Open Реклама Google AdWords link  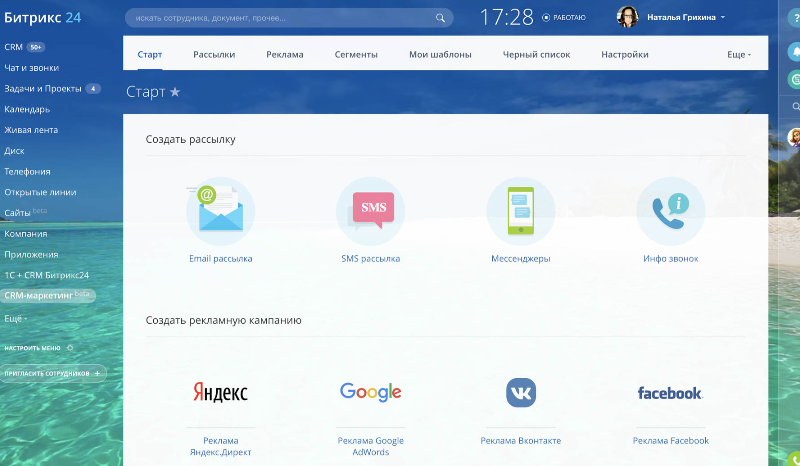pyautogui.click(x=370, y=446)
